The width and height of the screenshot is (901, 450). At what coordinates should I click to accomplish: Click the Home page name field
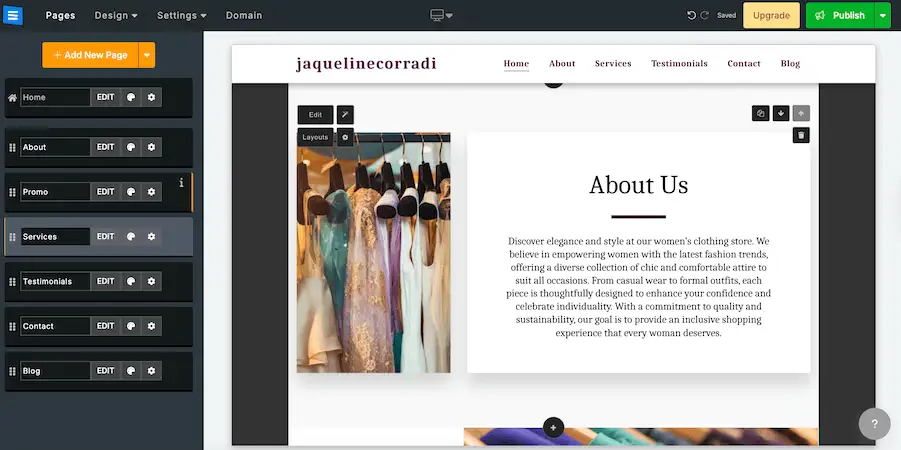55,97
